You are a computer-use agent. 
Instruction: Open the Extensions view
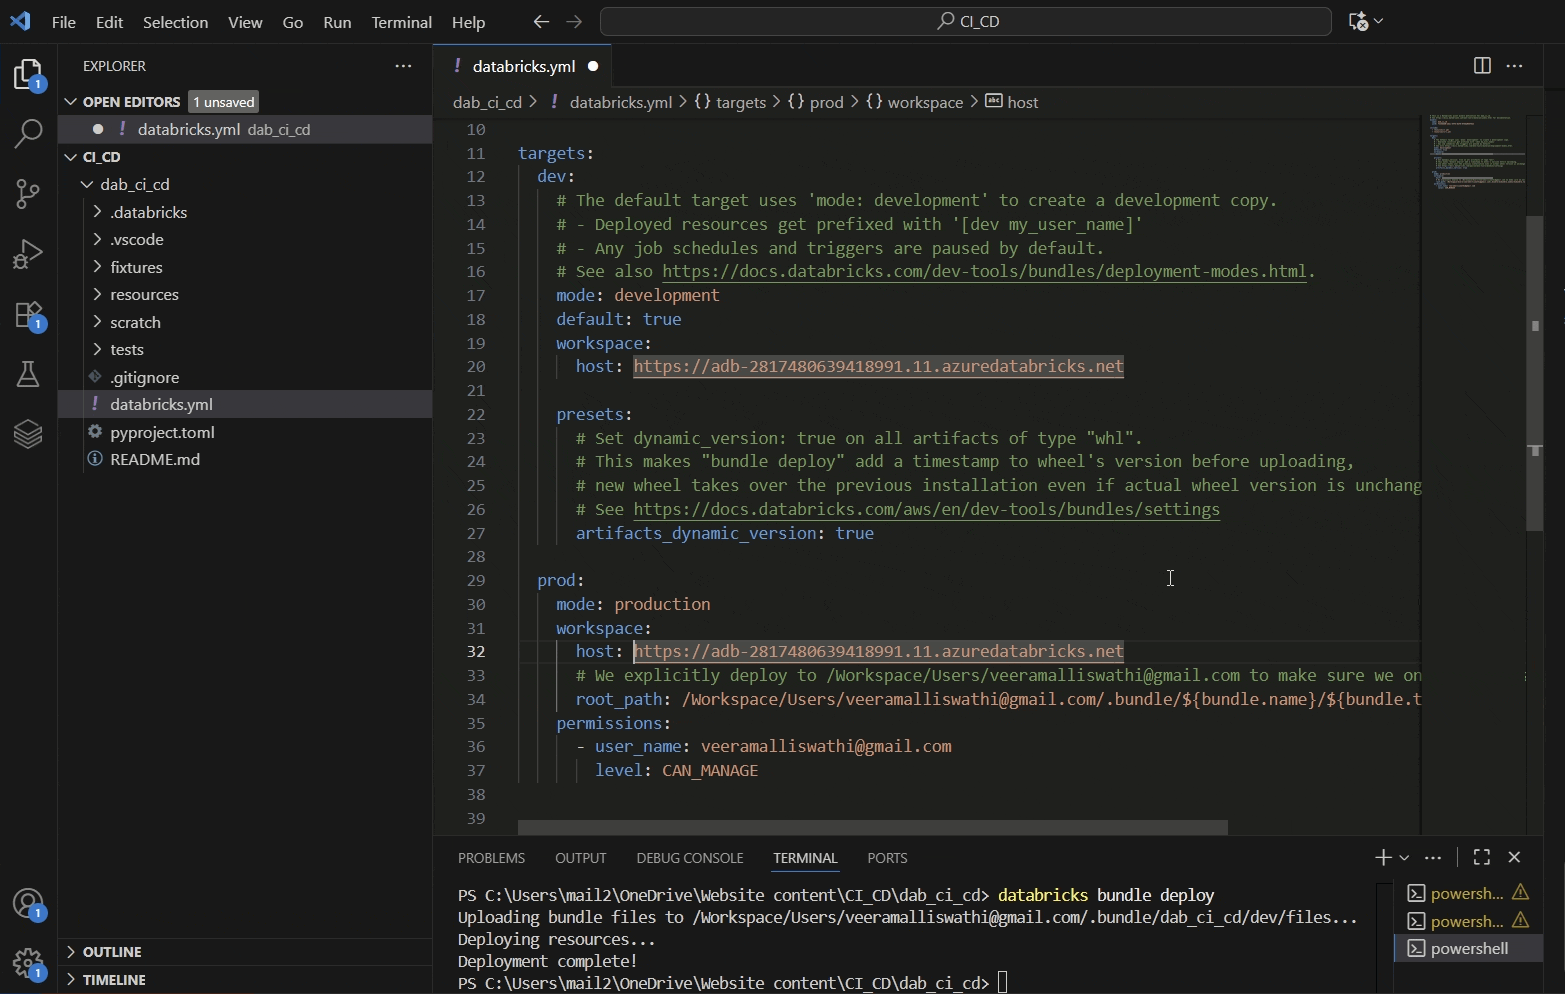[28, 316]
